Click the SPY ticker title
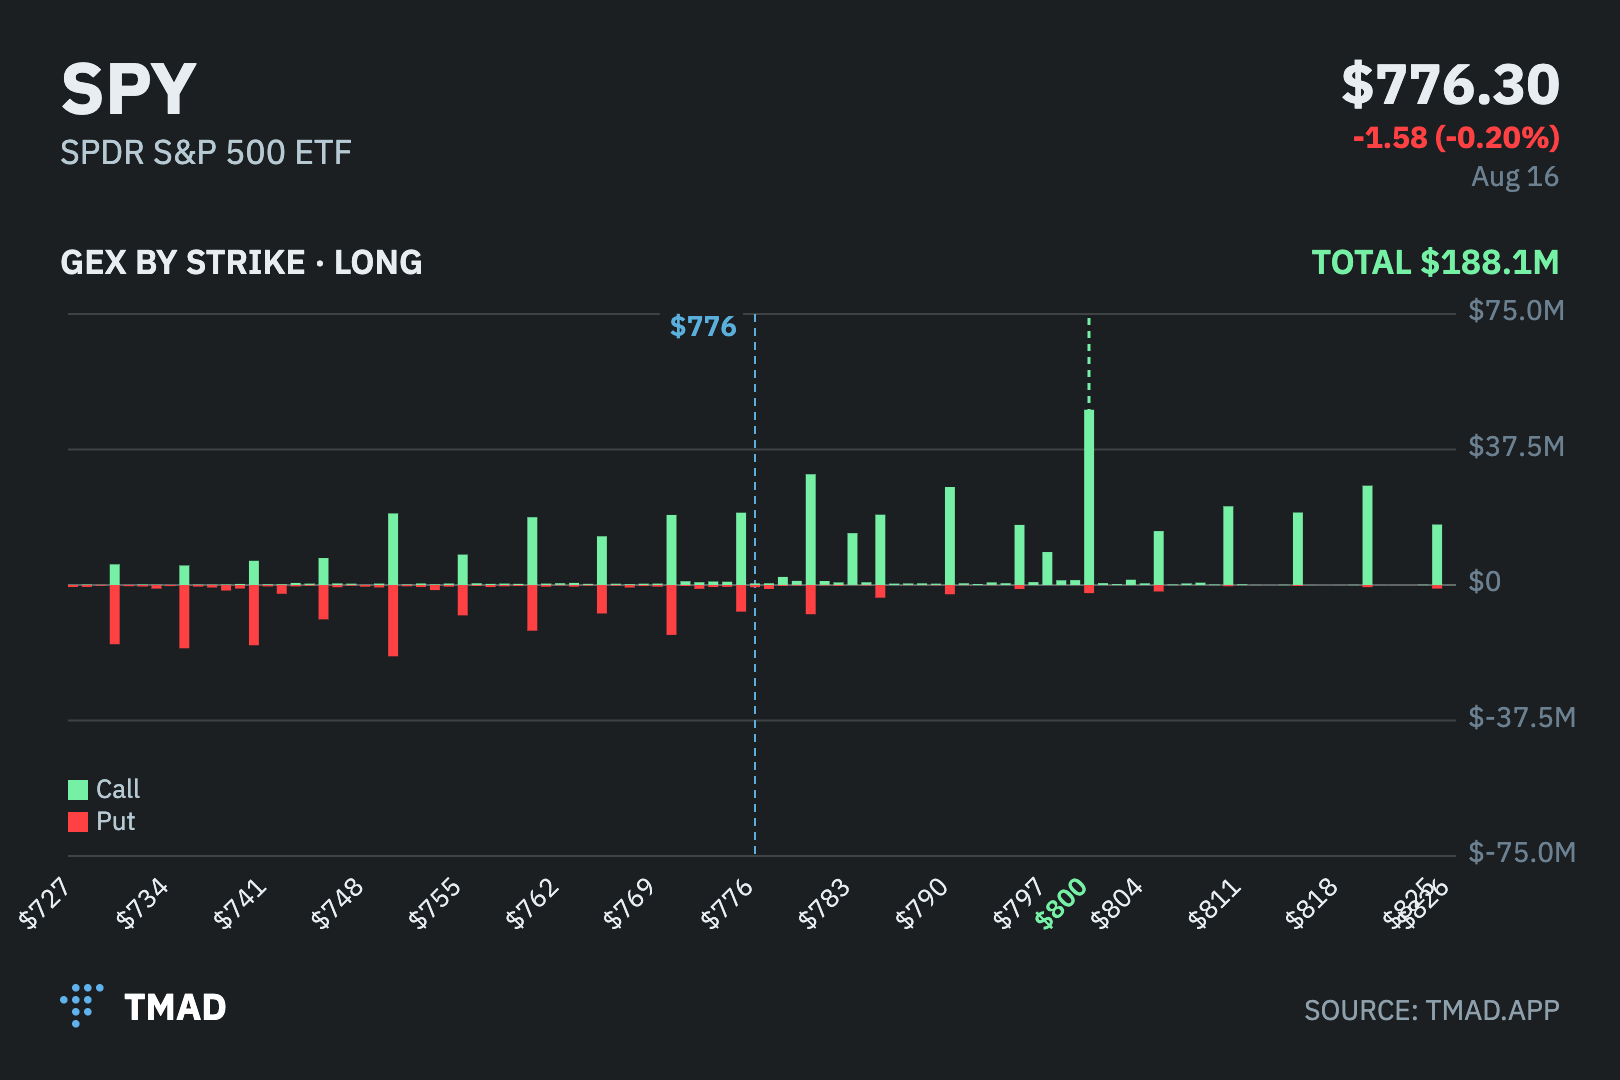The height and width of the screenshot is (1080, 1620). 128,89
